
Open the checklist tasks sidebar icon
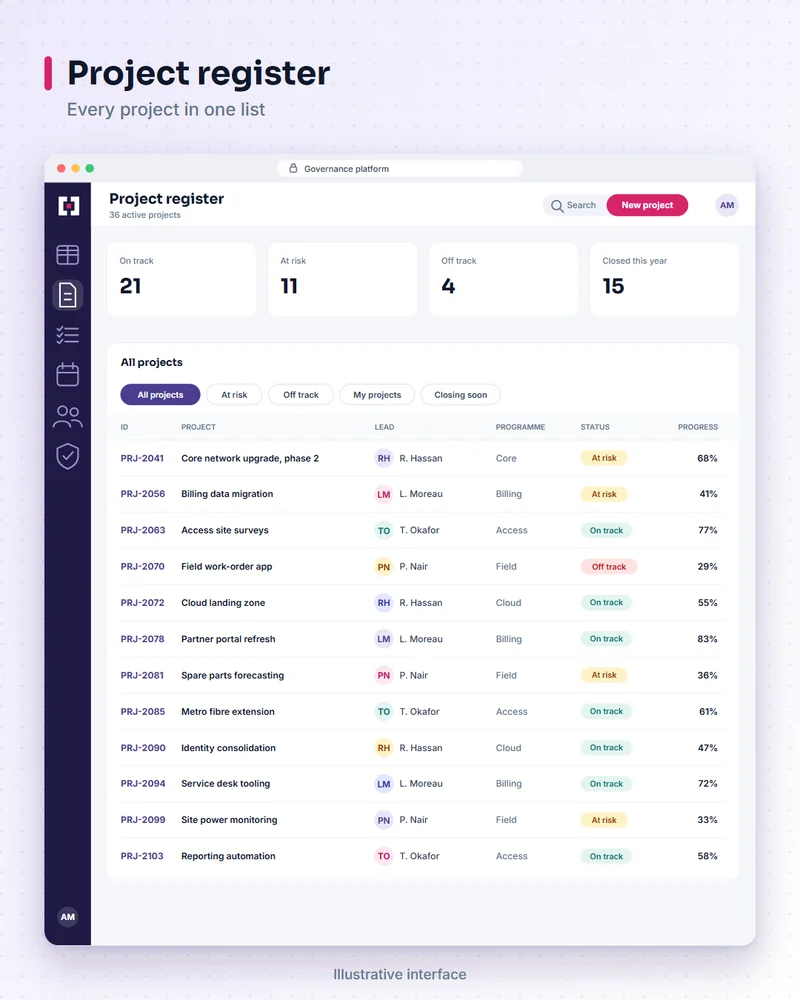pos(68,335)
